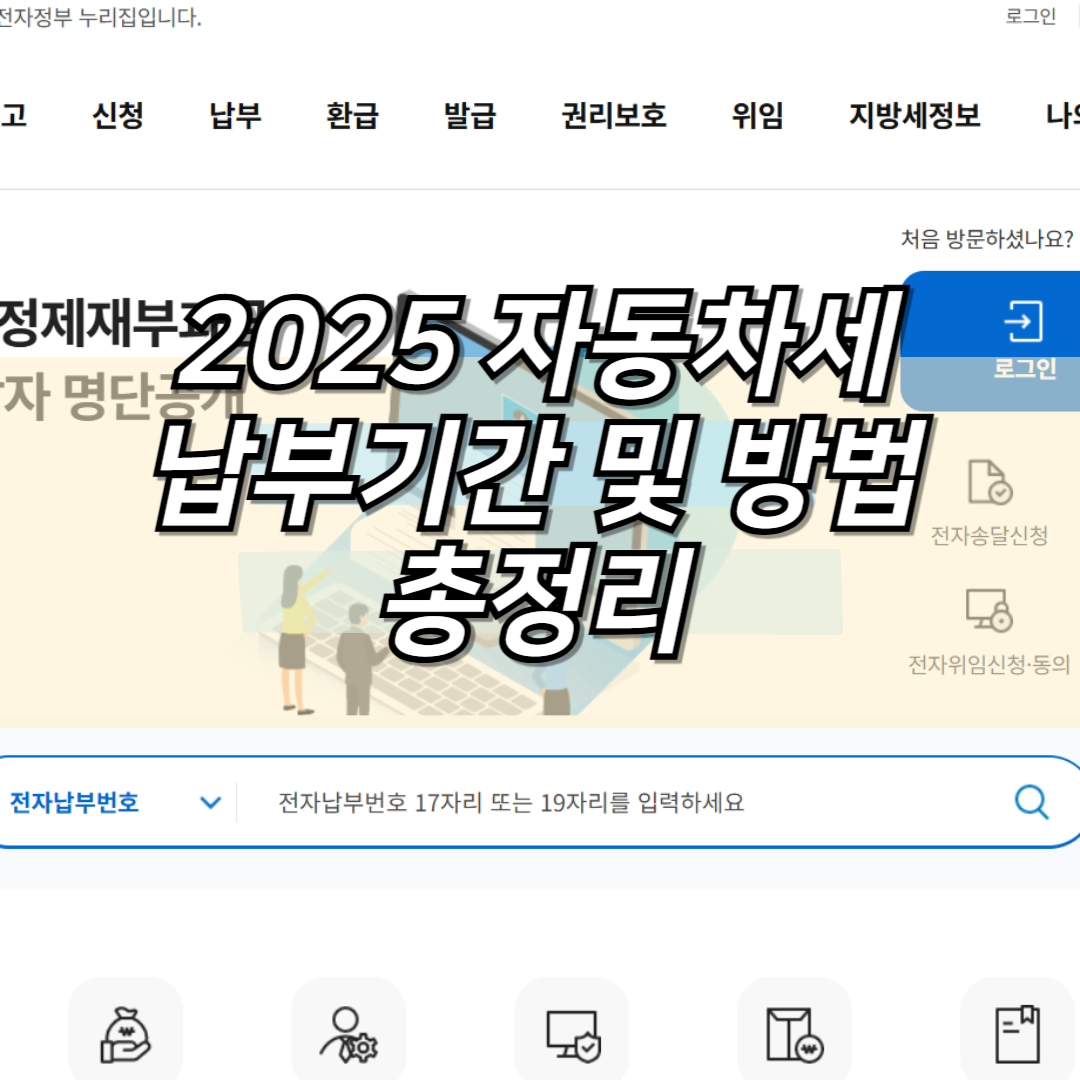Open the 권리보호 menu

click(614, 115)
